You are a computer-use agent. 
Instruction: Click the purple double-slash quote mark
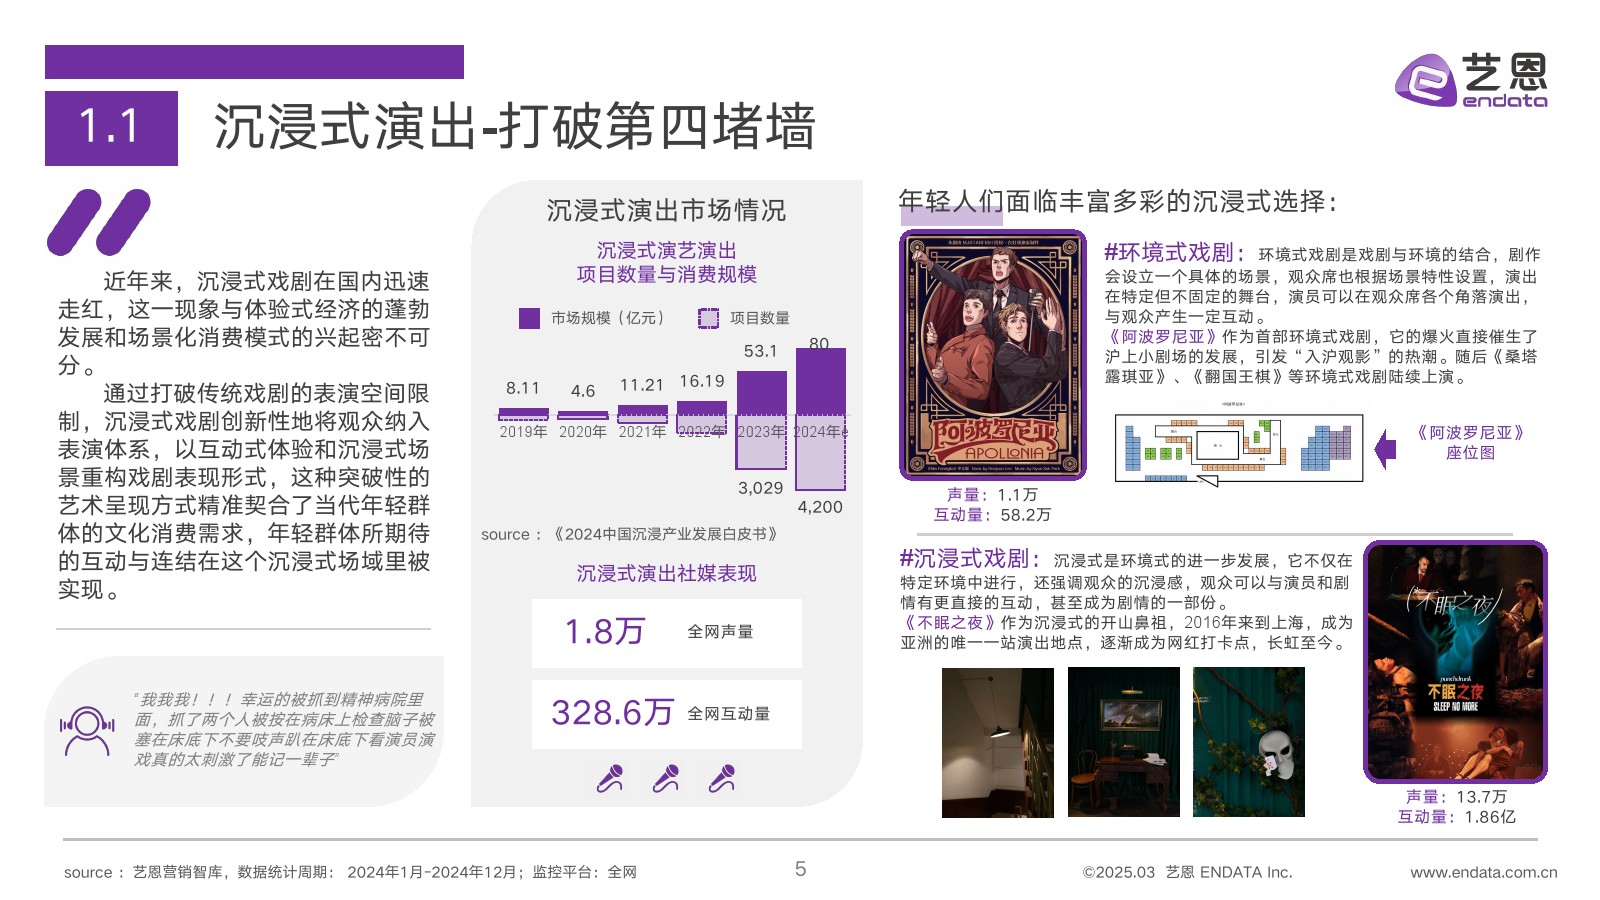pyautogui.click(x=98, y=222)
